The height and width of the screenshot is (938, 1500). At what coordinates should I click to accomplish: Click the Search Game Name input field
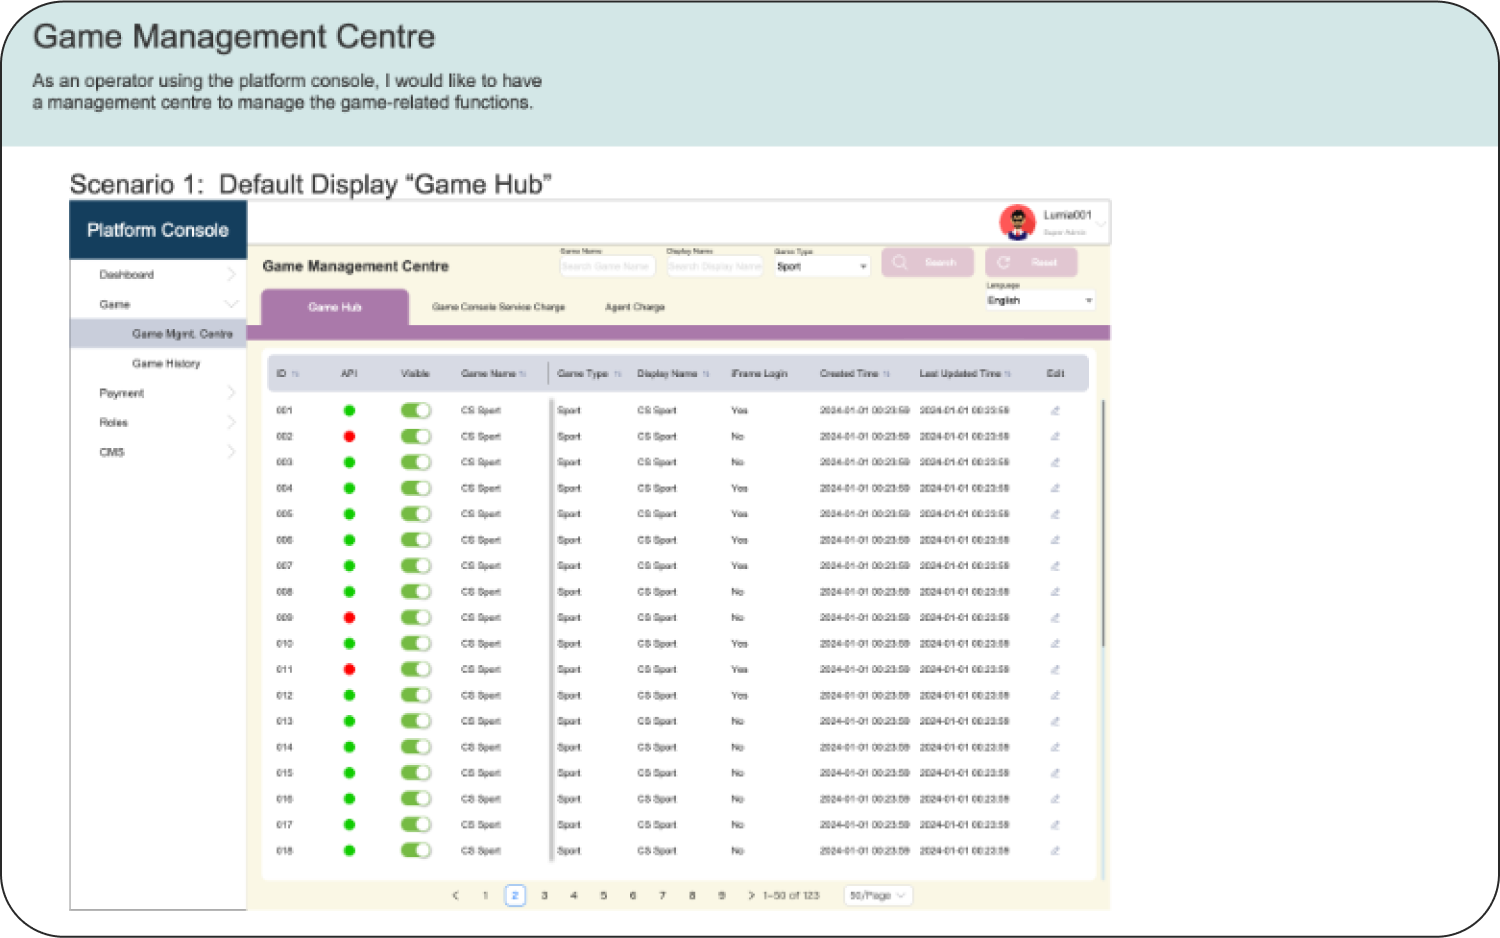pyautogui.click(x=607, y=267)
